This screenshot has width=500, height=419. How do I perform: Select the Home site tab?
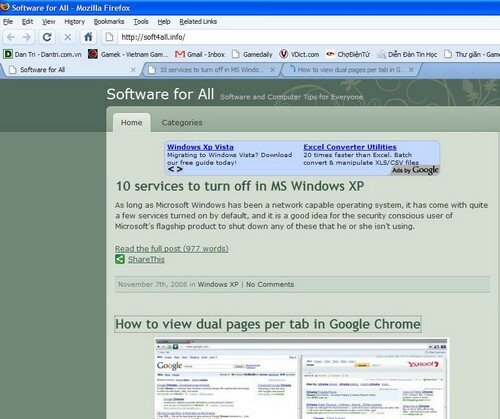132,123
